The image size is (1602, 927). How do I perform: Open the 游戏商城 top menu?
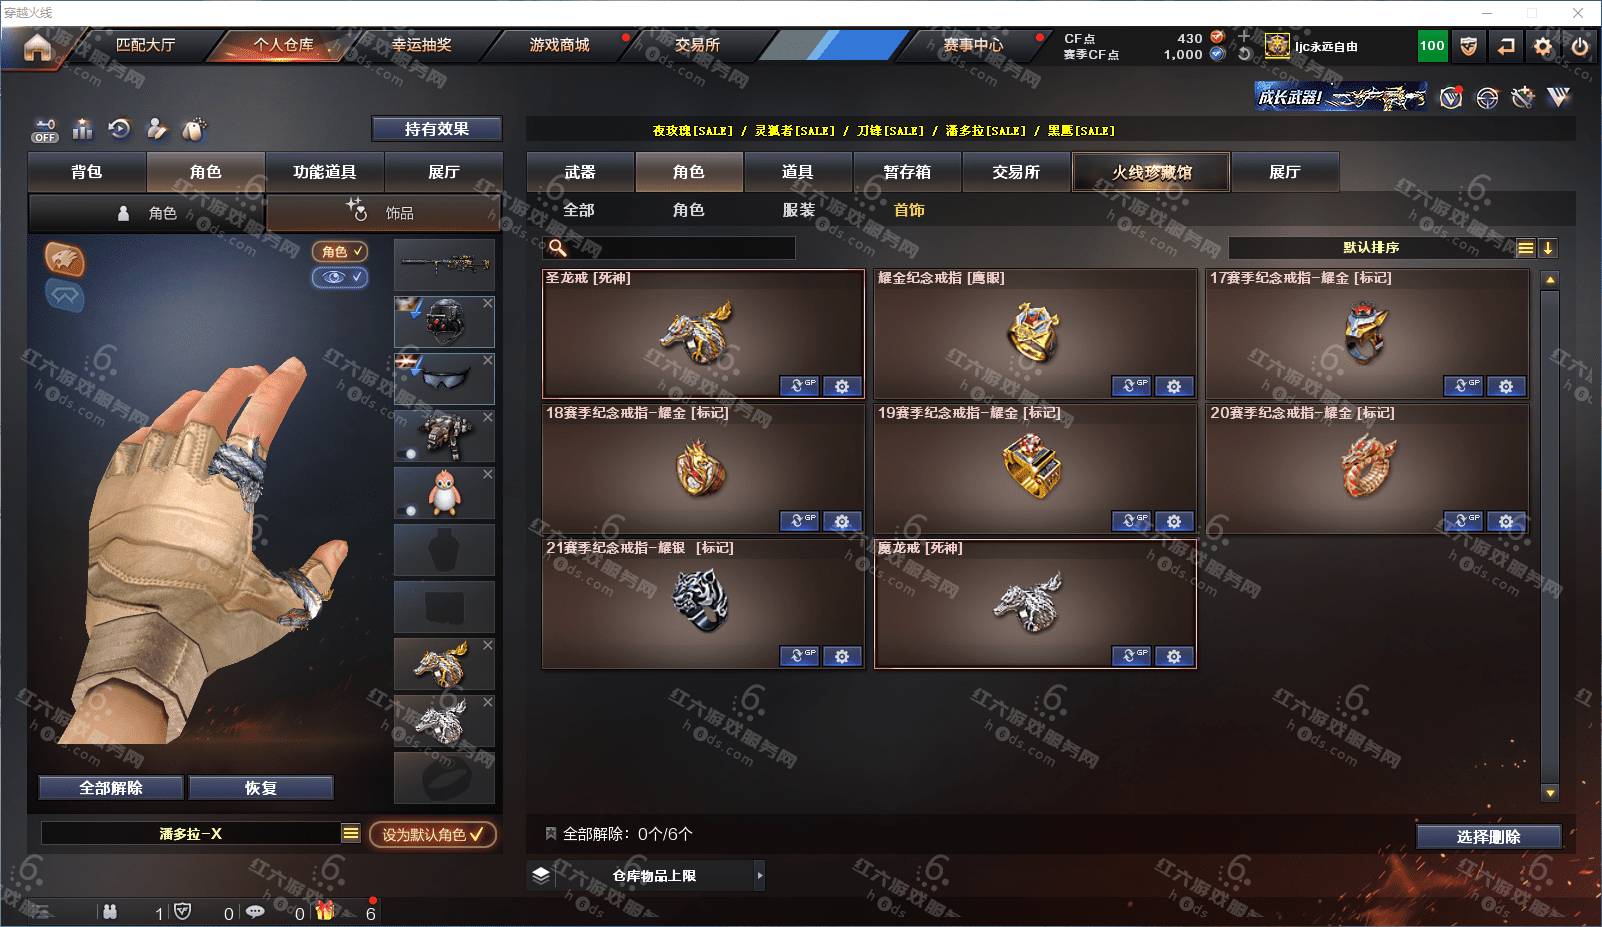pos(560,45)
